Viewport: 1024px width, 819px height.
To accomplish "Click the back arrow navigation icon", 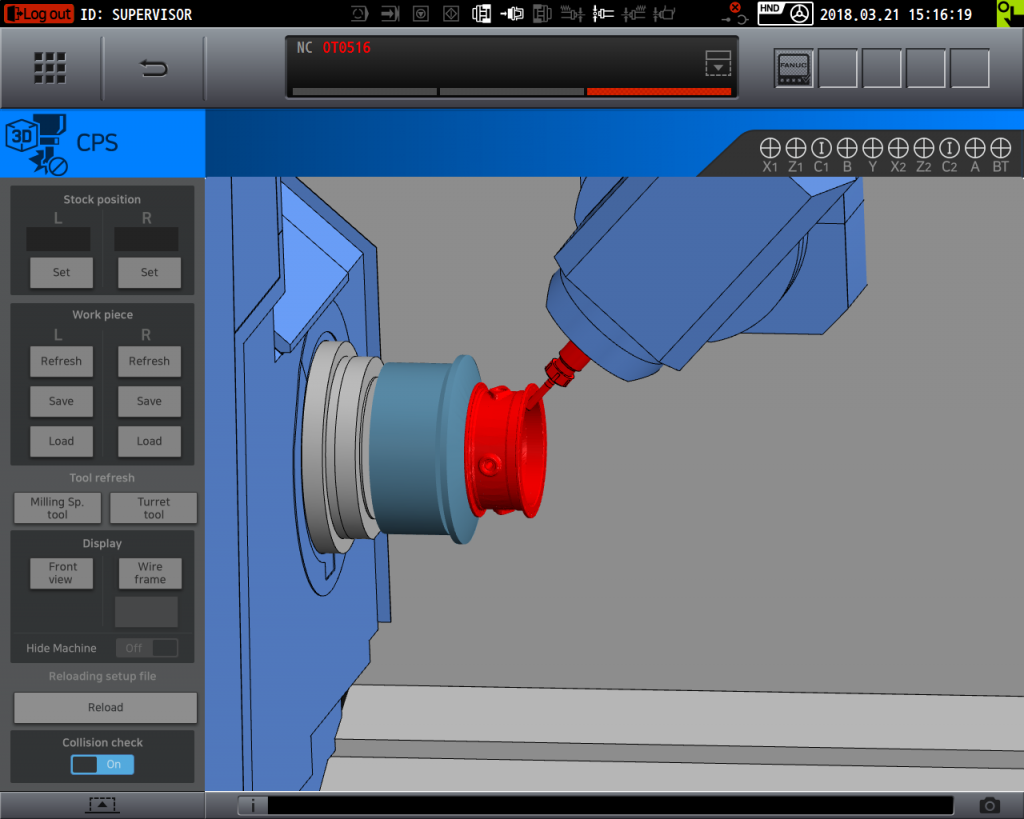I will [x=154, y=68].
